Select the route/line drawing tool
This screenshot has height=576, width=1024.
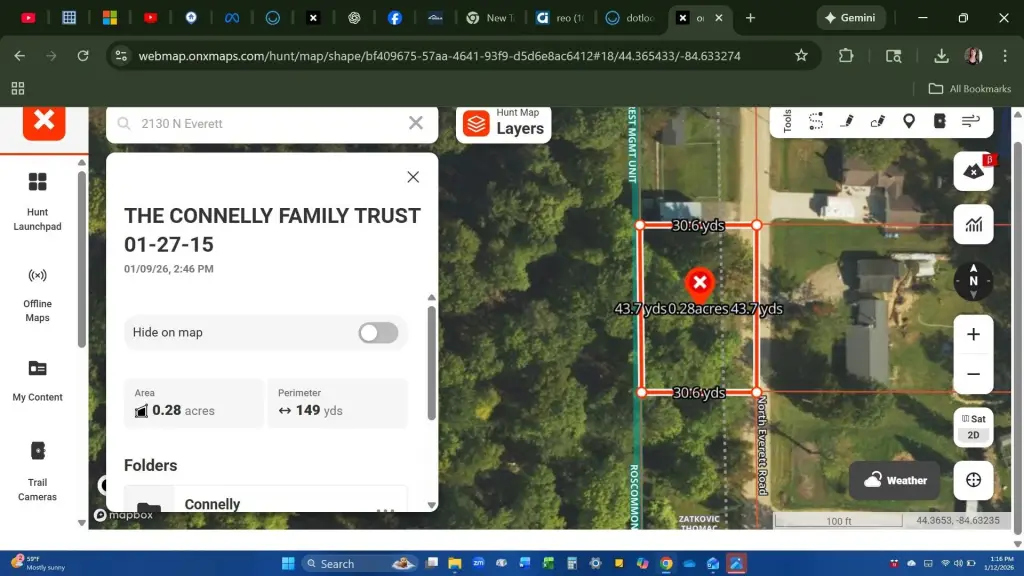tap(816, 121)
